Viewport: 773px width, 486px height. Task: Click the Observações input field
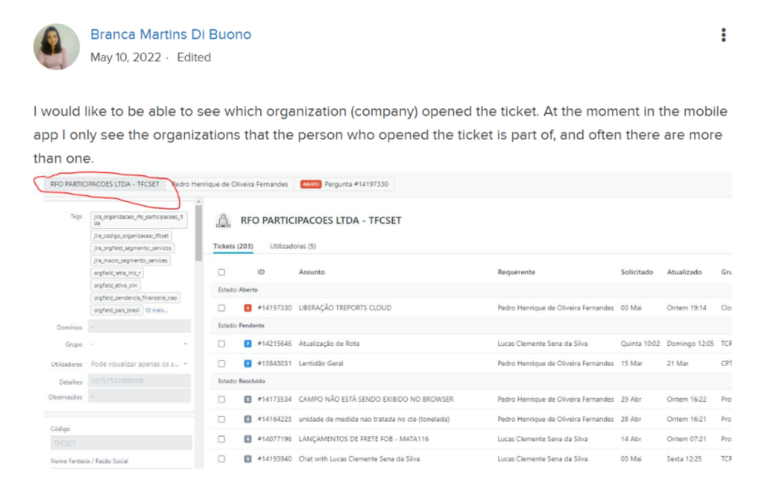(x=140, y=396)
